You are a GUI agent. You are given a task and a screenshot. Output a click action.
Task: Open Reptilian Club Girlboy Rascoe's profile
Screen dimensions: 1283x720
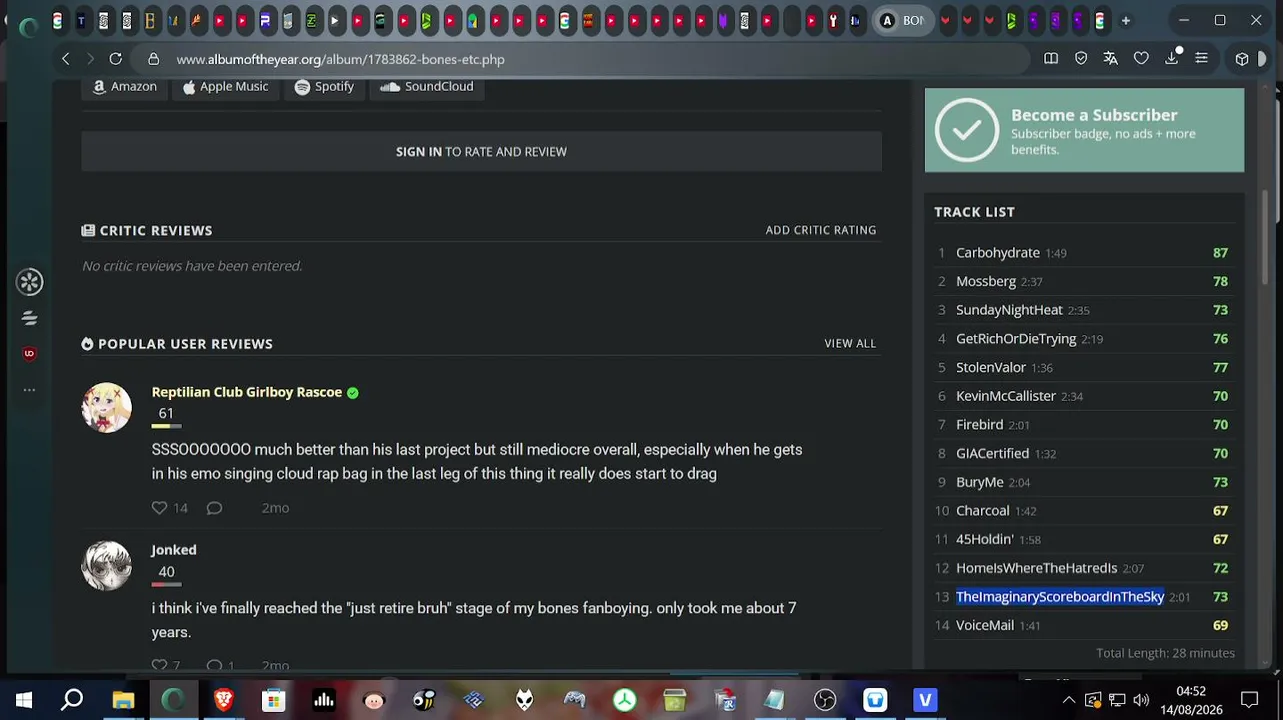247,392
